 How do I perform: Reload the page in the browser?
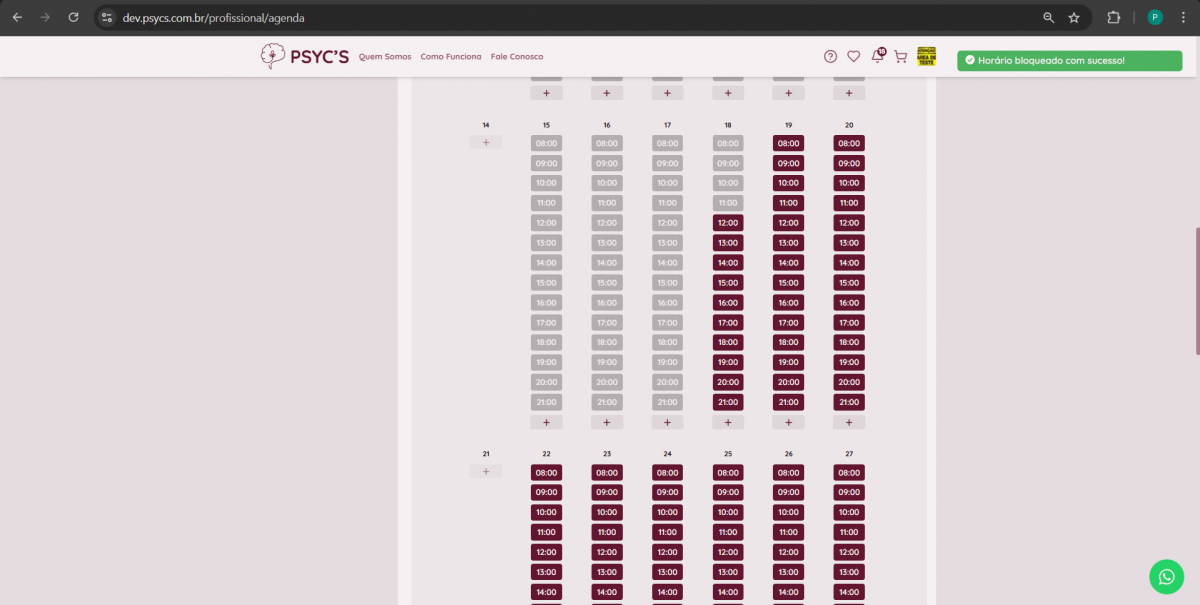73,17
